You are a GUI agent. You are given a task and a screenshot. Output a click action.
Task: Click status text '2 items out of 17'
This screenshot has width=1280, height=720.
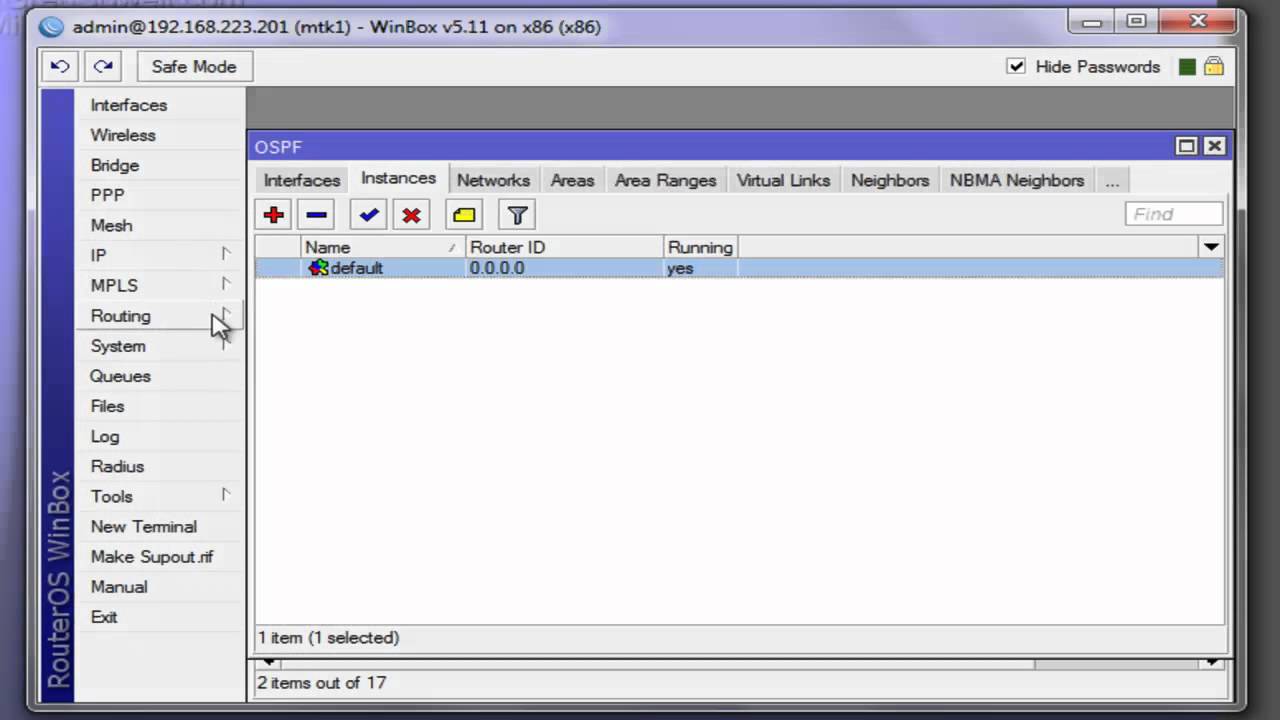click(322, 683)
